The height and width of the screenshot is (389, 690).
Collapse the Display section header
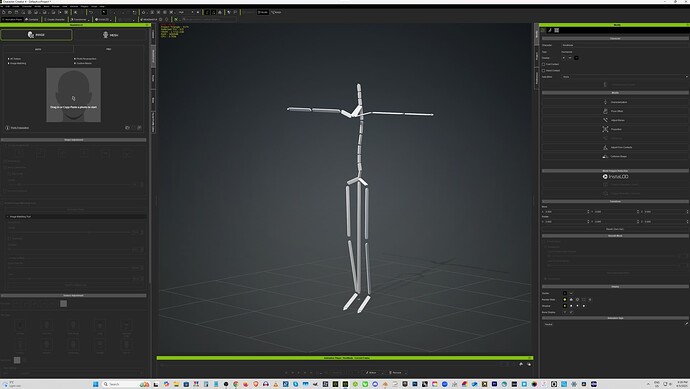[615, 286]
